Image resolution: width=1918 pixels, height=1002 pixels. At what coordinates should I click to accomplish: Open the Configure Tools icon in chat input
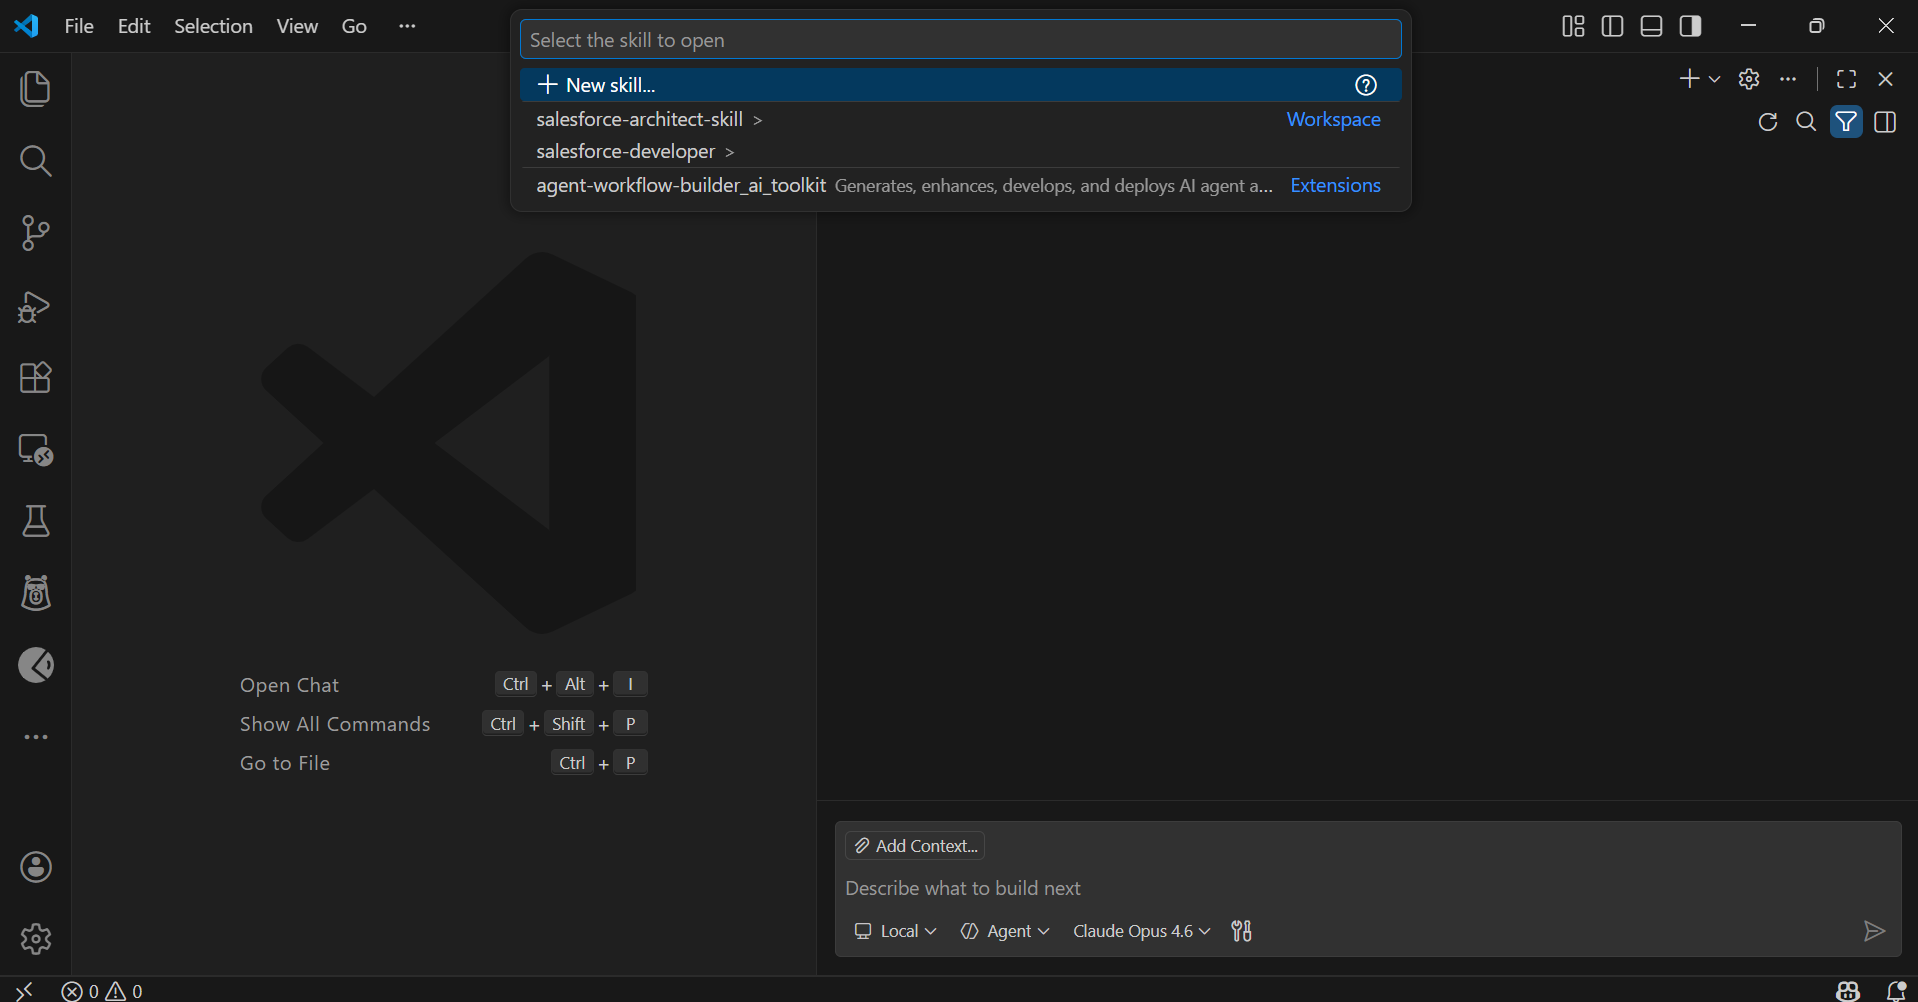click(x=1241, y=931)
